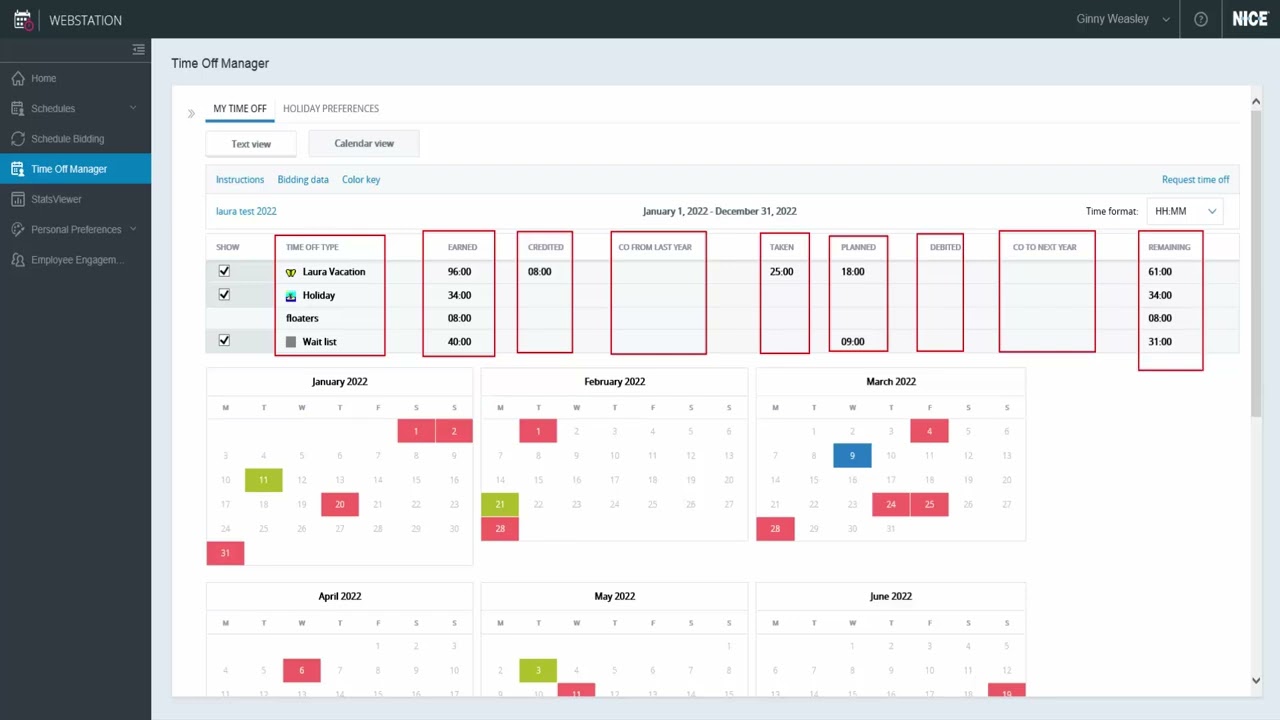
Task: Select red March 24 day
Action: coord(891,504)
